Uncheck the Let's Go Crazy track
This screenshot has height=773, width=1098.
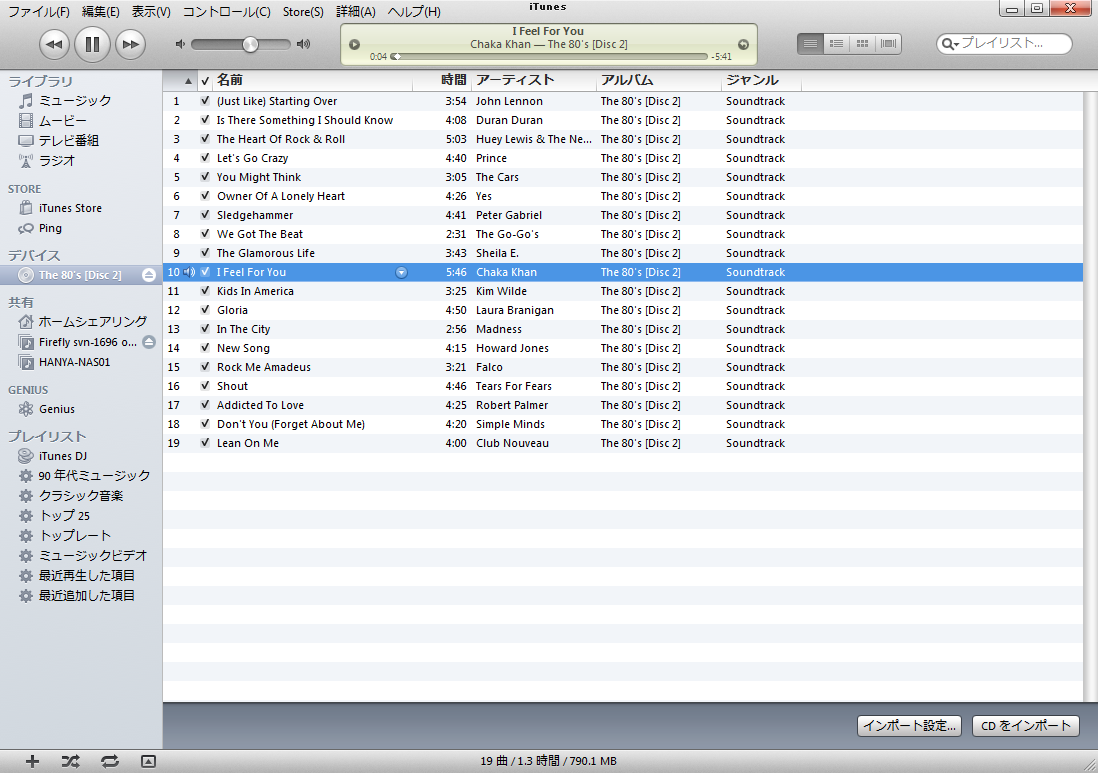[x=205, y=158]
